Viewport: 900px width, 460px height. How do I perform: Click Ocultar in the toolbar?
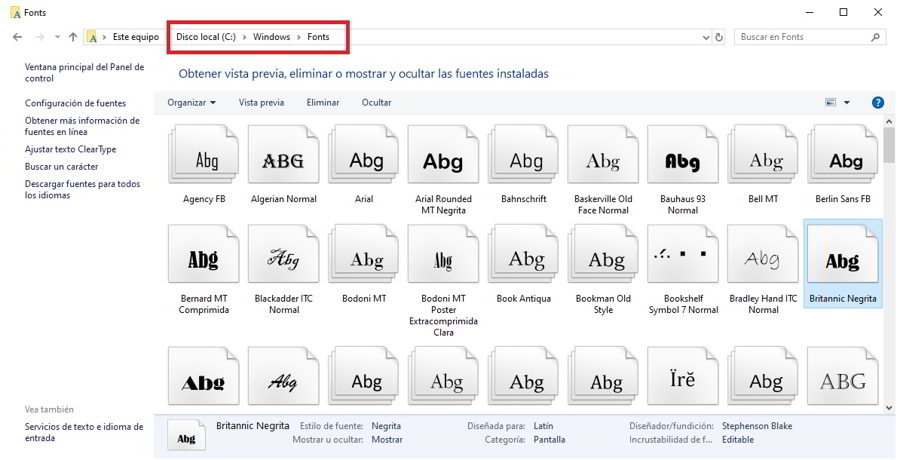(x=377, y=103)
